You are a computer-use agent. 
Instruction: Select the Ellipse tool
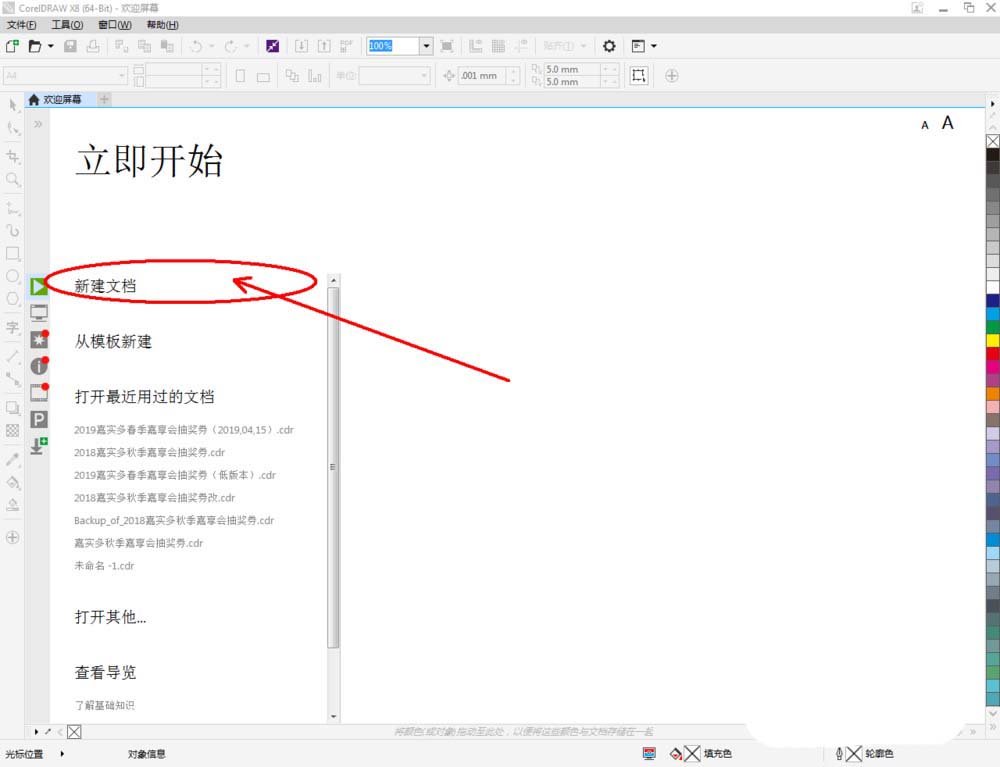[13, 275]
